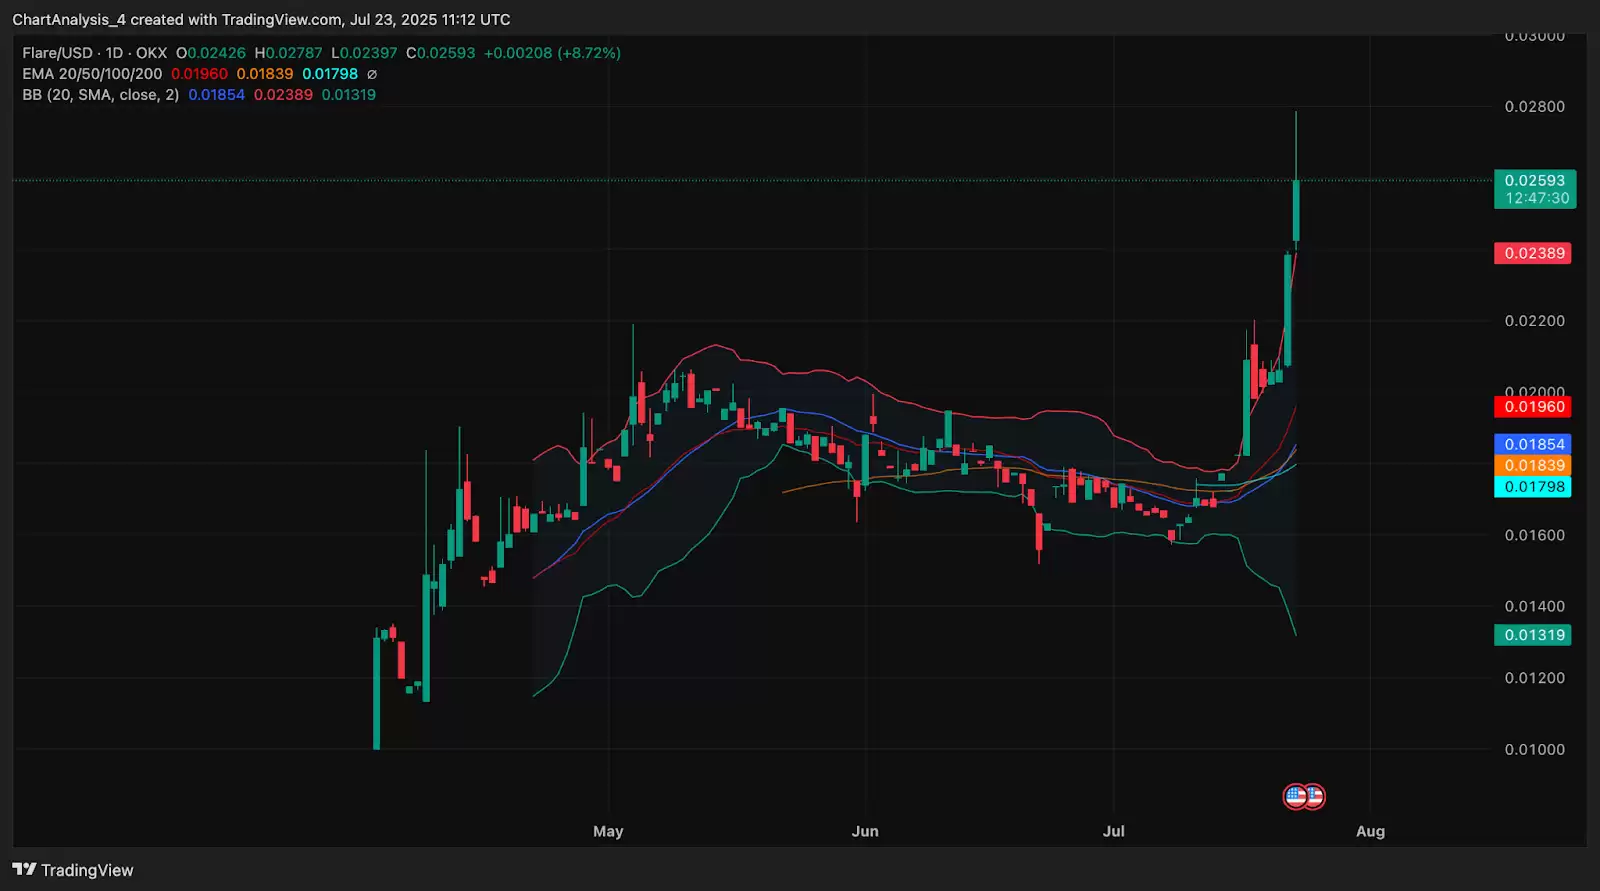Click the ChartAnalysis_4 TradingView.com header text

[x=261, y=20]
